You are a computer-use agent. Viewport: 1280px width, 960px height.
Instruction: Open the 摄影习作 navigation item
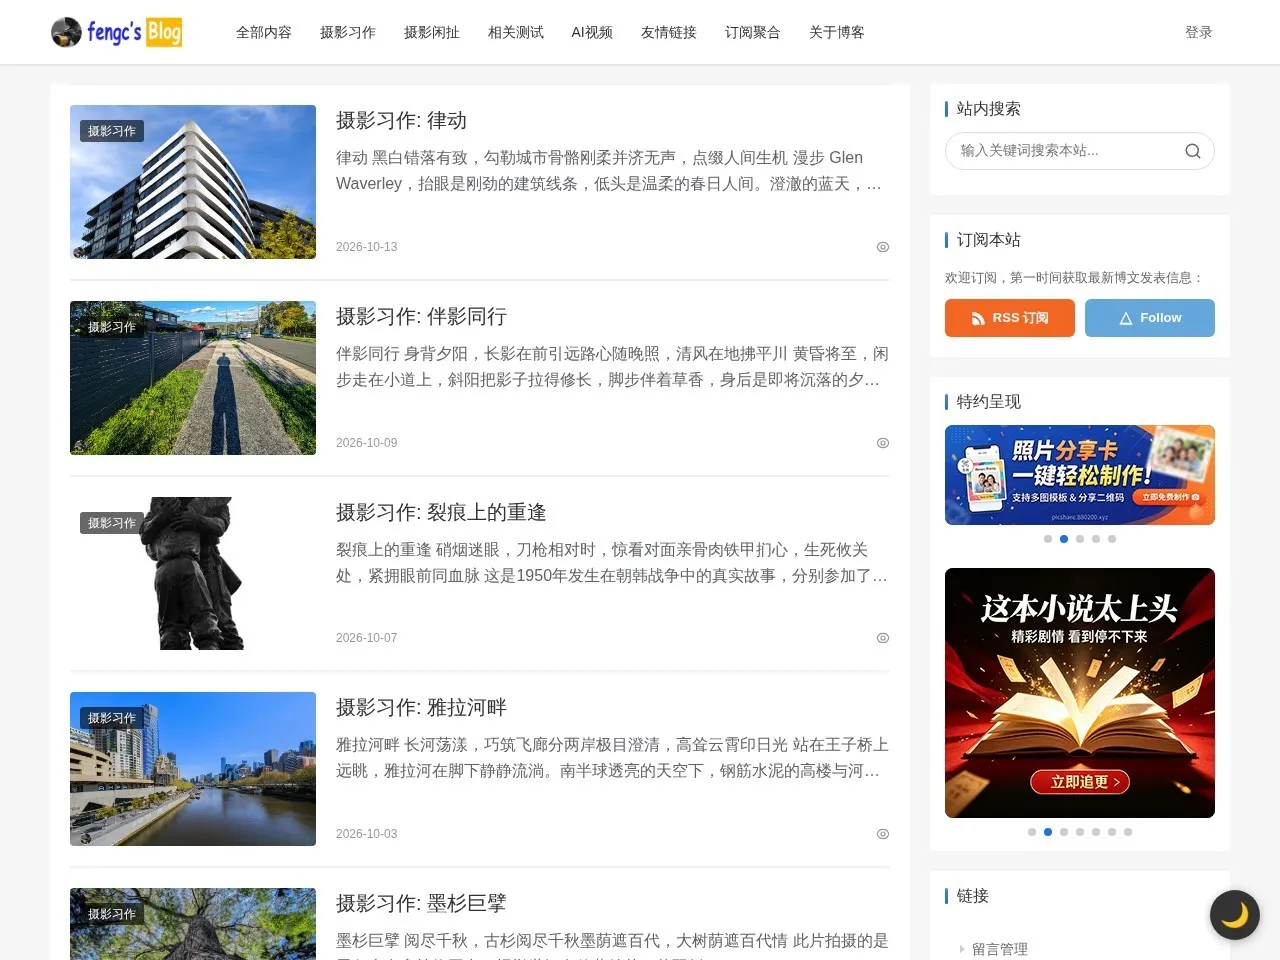(x=348, y=32)
